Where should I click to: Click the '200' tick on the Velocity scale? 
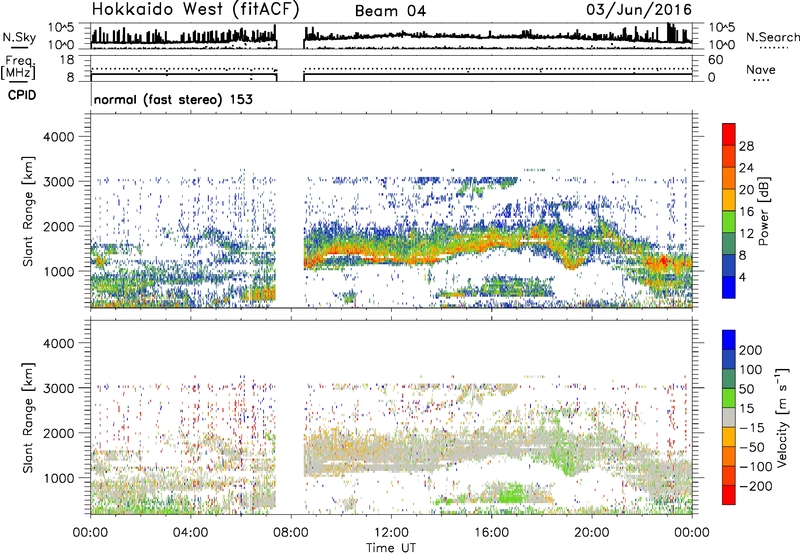pos(751,350)
